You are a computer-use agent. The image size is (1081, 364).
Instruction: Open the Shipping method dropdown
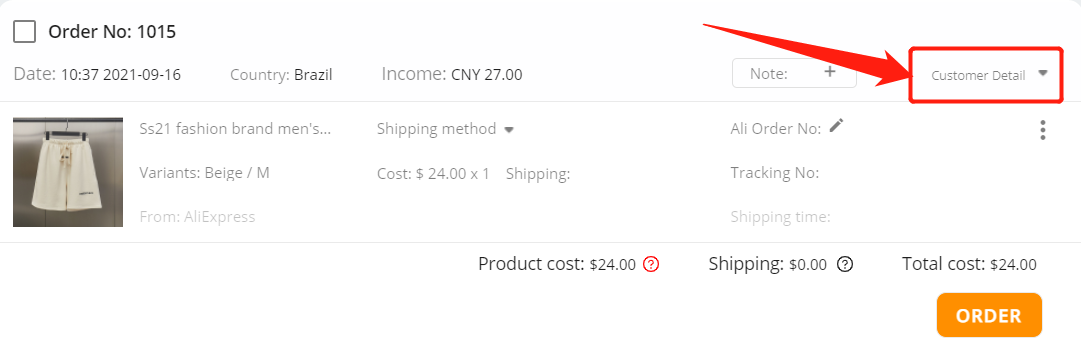tap(445, 129)
